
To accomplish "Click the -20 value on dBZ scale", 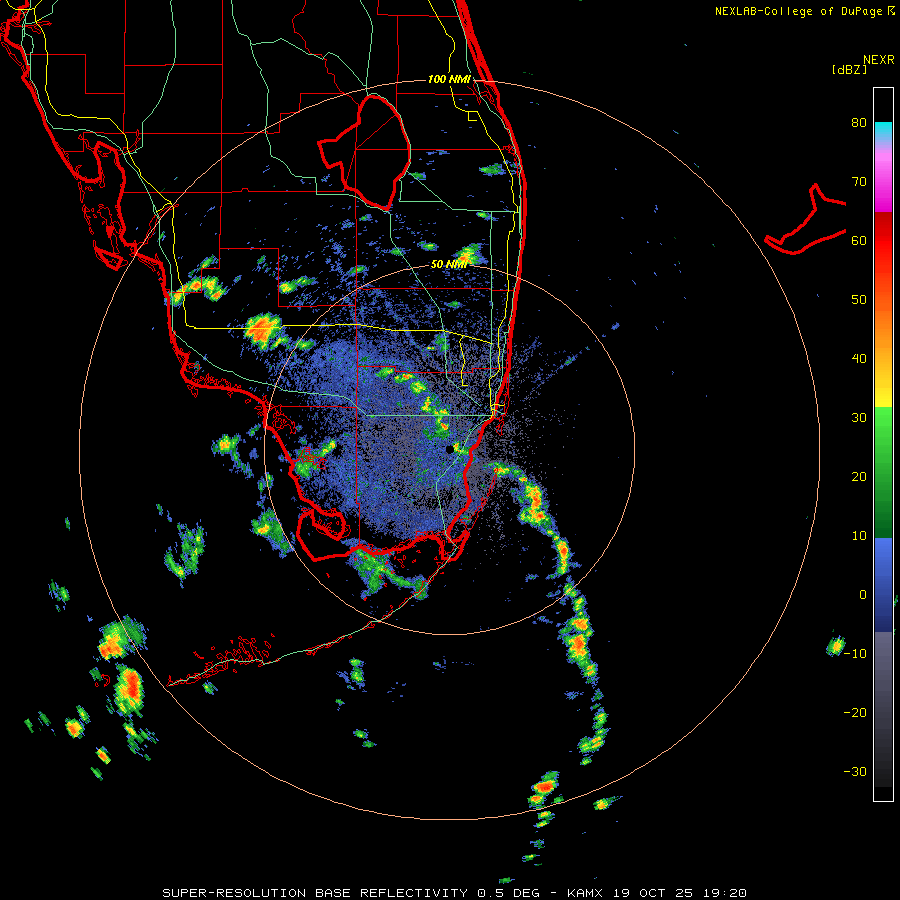I will (x=855, y=713).
